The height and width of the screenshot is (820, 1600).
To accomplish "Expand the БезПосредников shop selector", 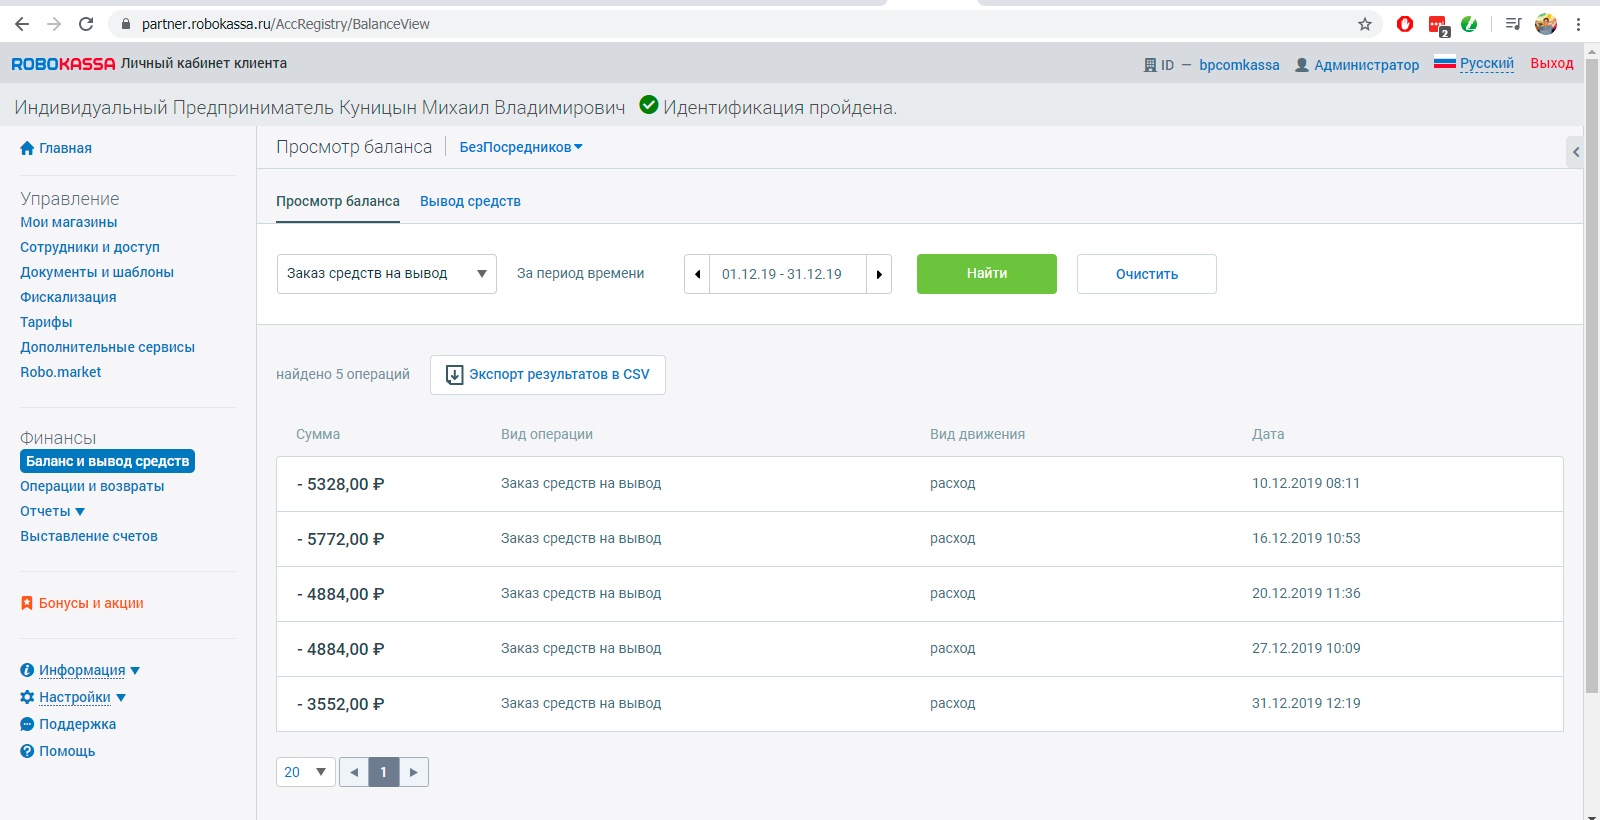I will point(521,147).
